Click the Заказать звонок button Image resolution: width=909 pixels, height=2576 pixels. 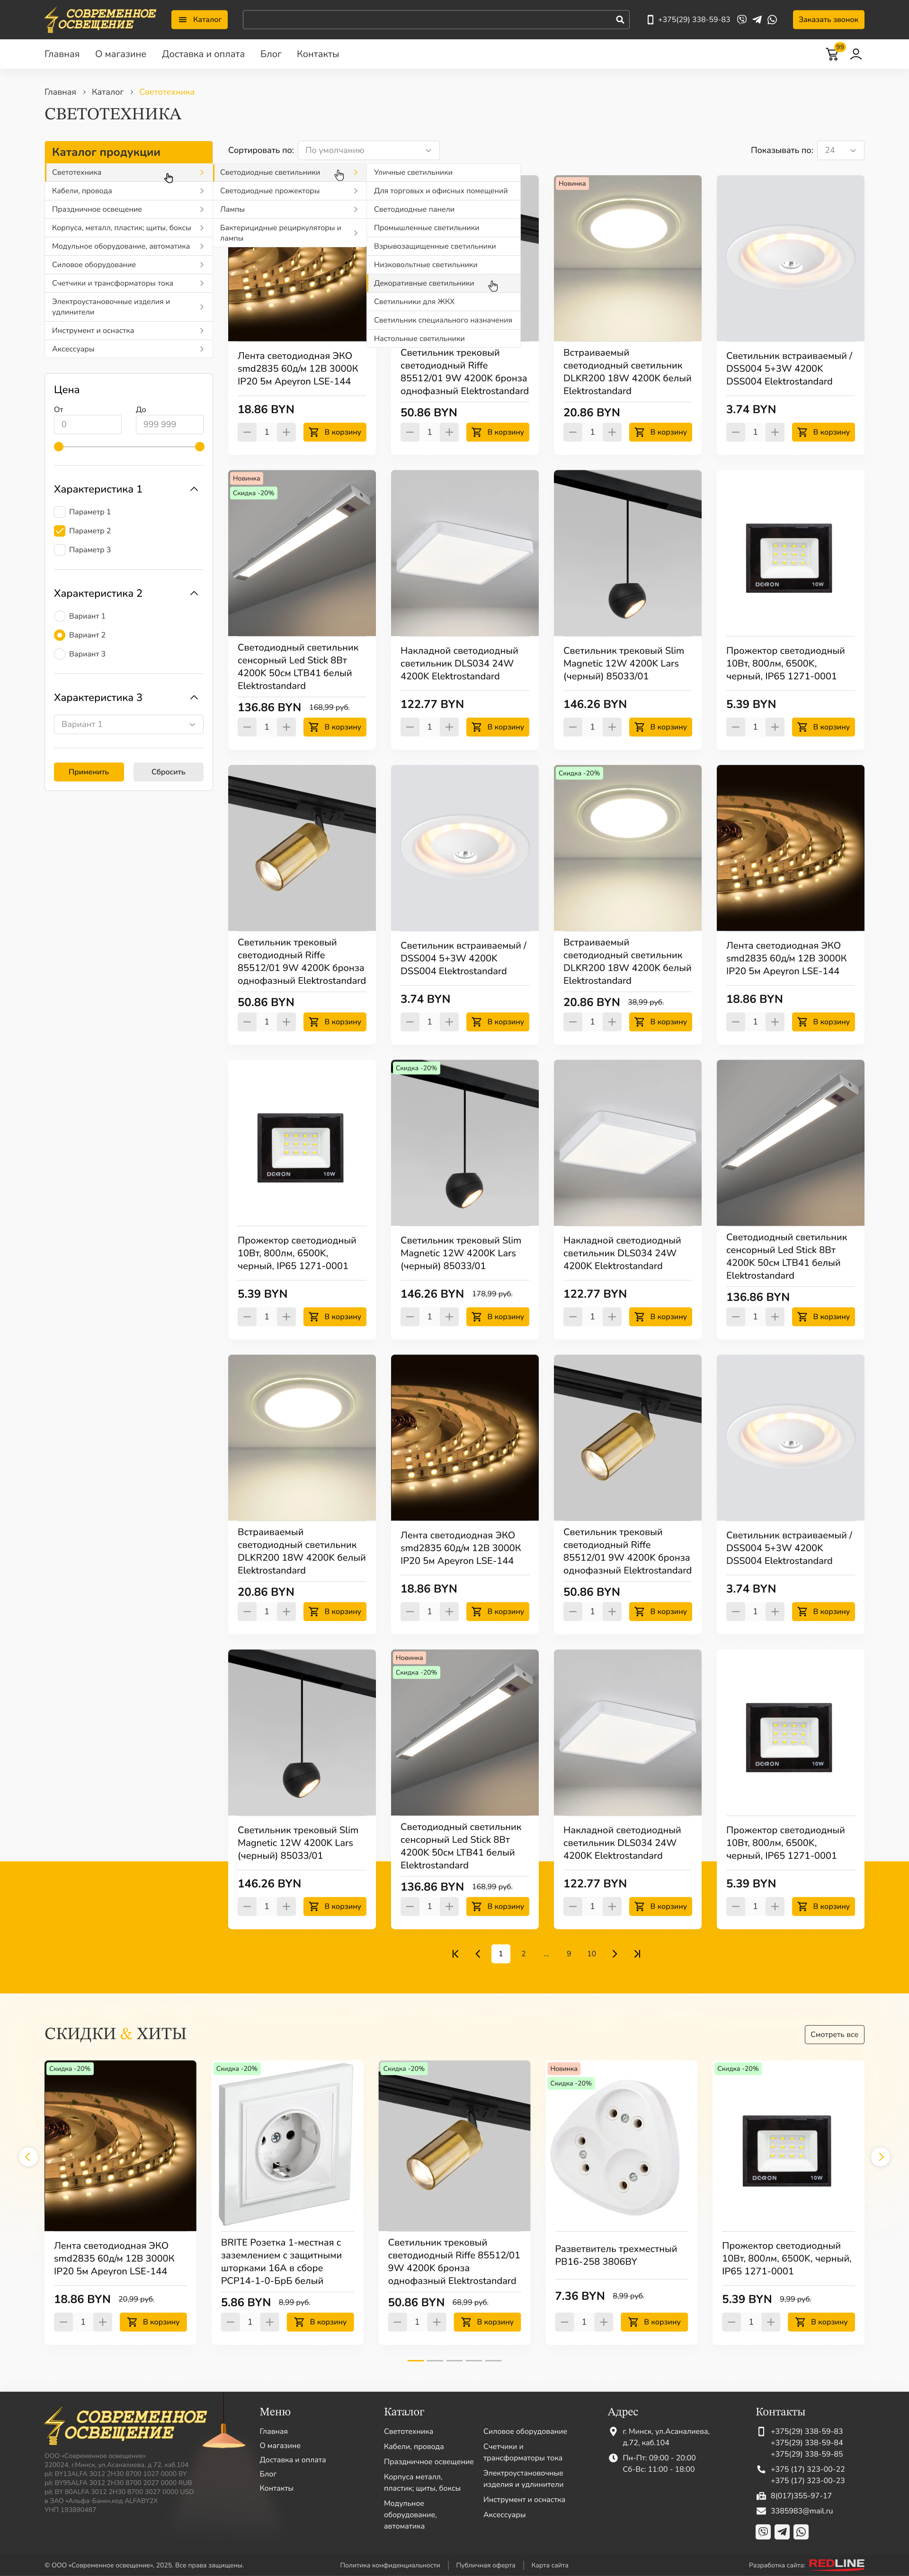[828, 19]
